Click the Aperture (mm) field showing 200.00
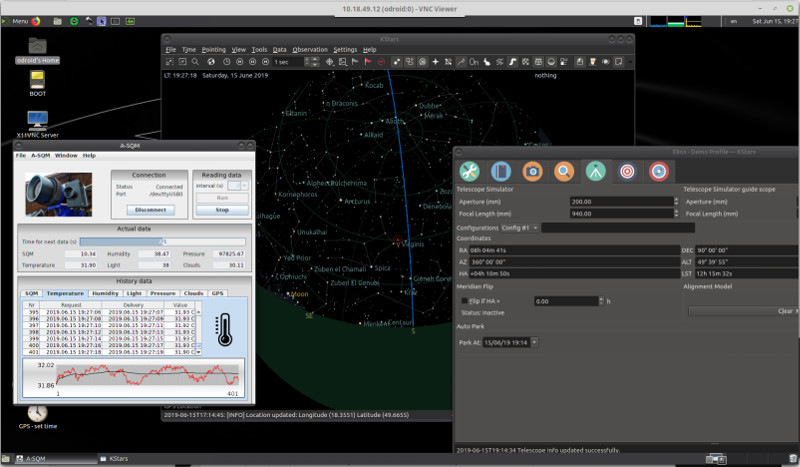The width and height of the screenshot is (800, 467). pyautogui.click(x=621, y=202)
